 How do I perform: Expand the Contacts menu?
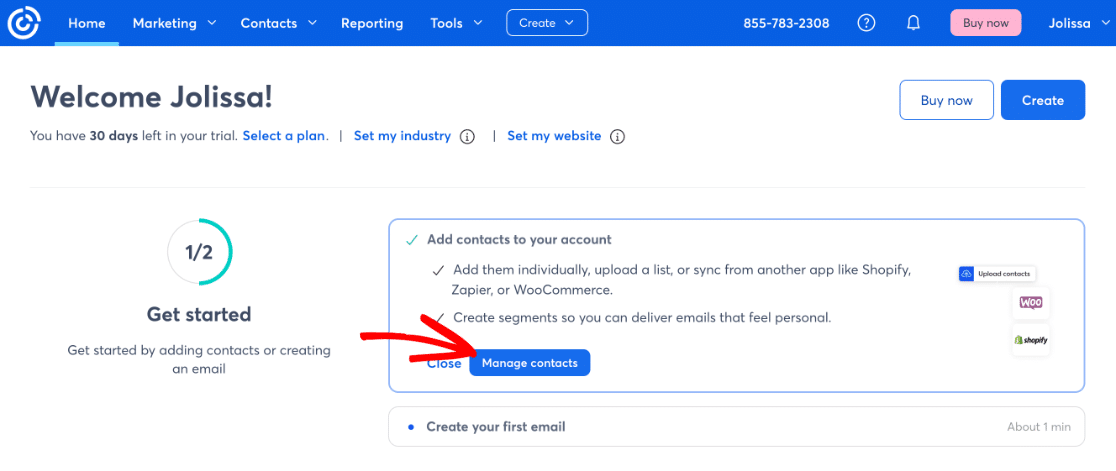279,23
